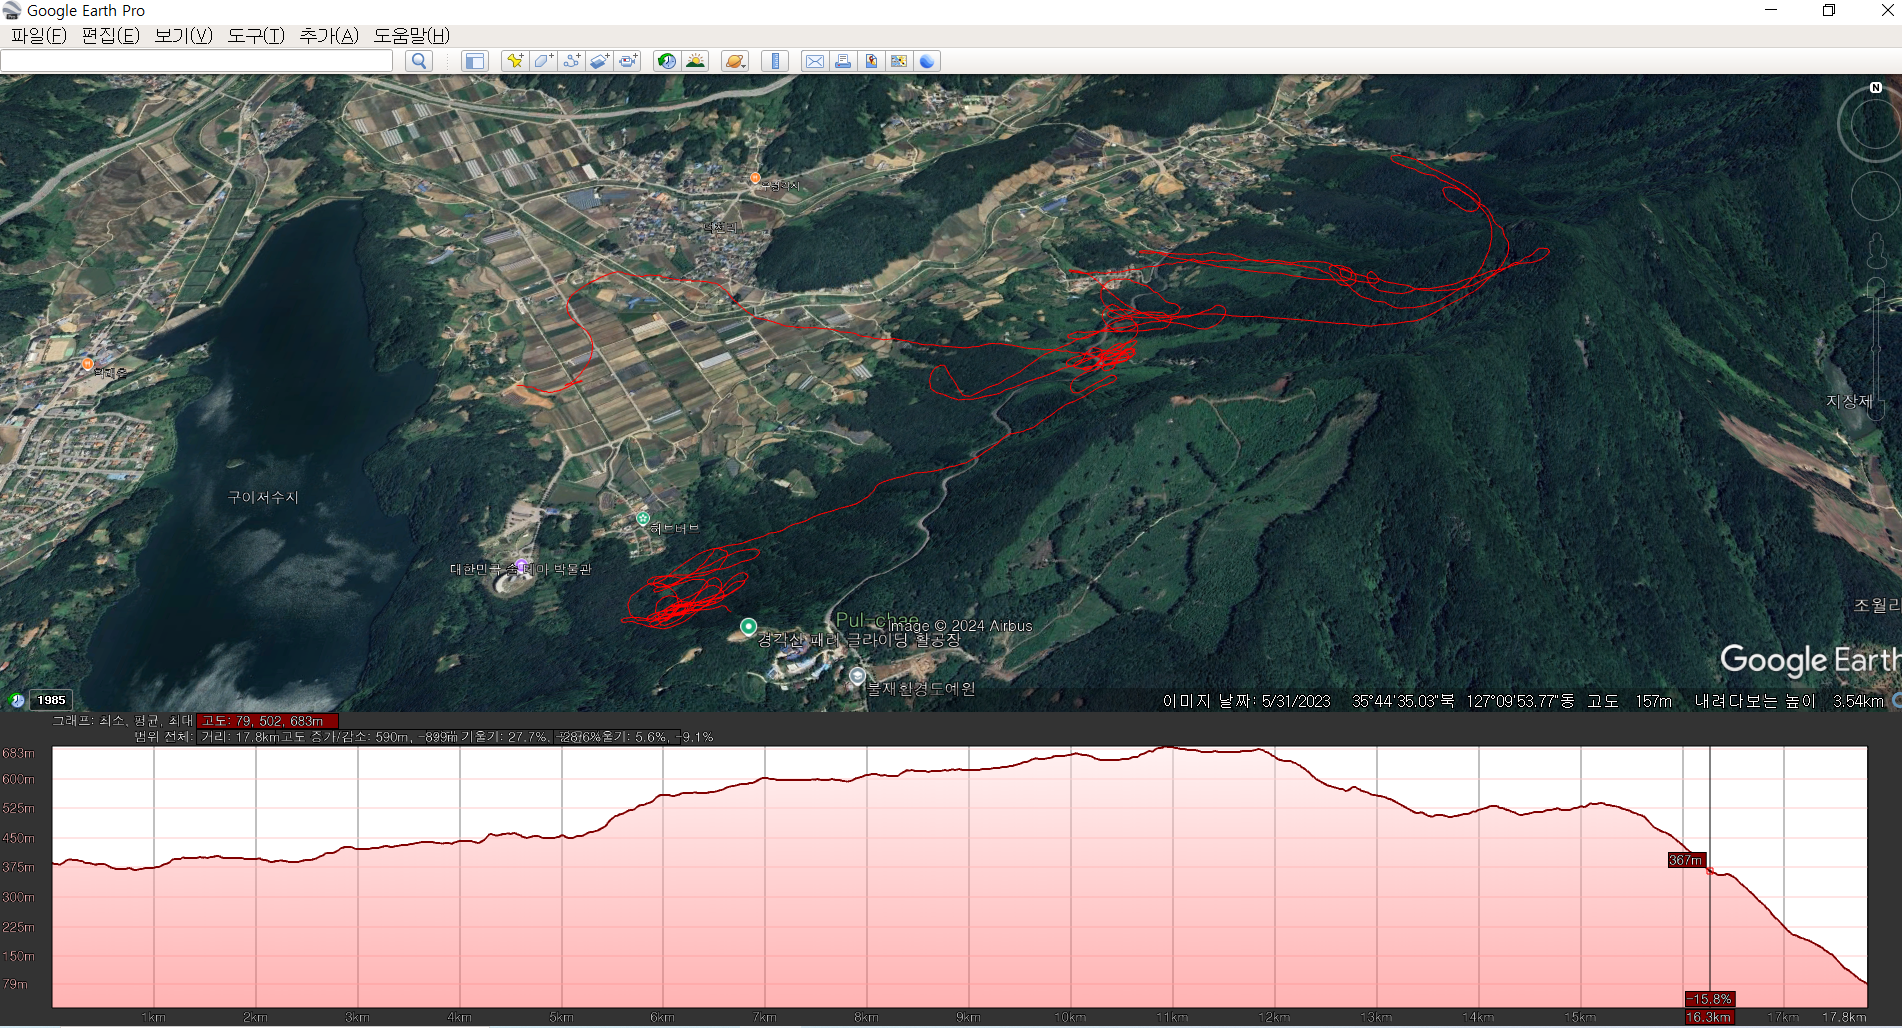Image resolution: width=1902 pixels, height=1028 pixels.
Task: Toggle the sidebar panel
Action: point(474,61)
